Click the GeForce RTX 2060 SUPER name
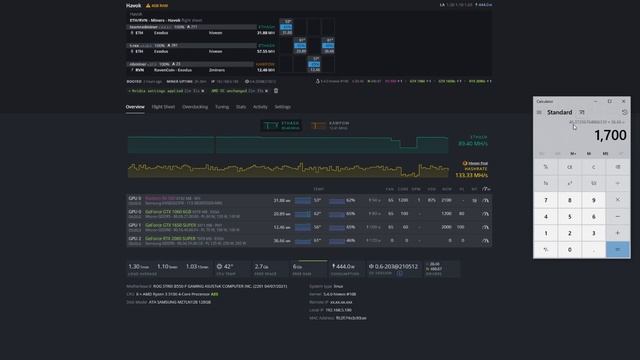This screenshot has width=640, height=360. click(x=170, y=239)
